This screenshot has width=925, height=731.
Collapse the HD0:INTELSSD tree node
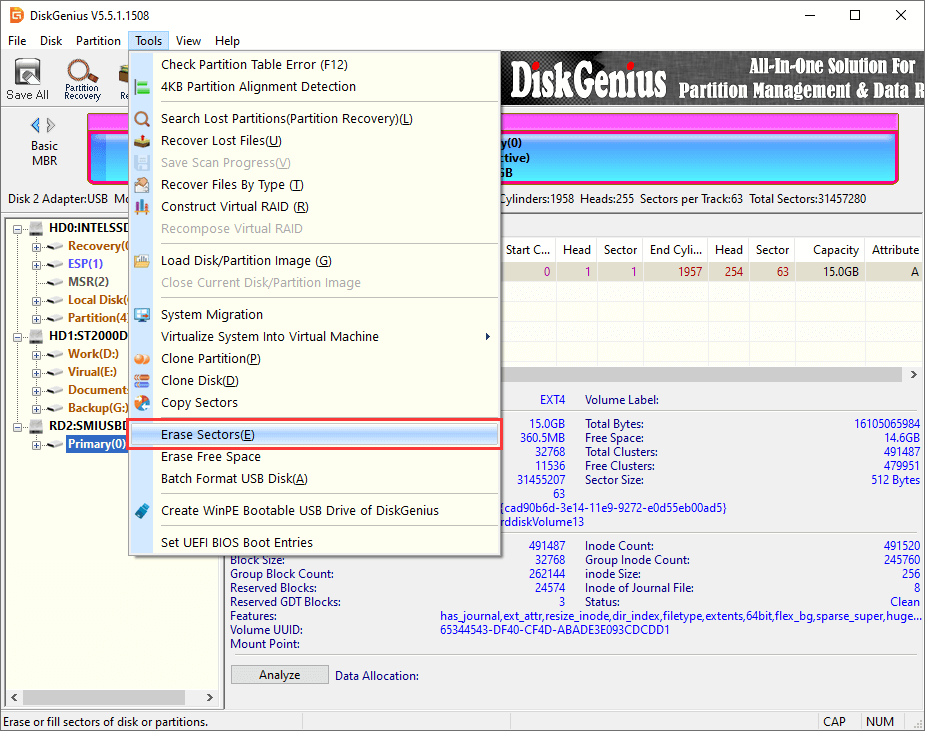pyautogui.click(x=18, y=229)
